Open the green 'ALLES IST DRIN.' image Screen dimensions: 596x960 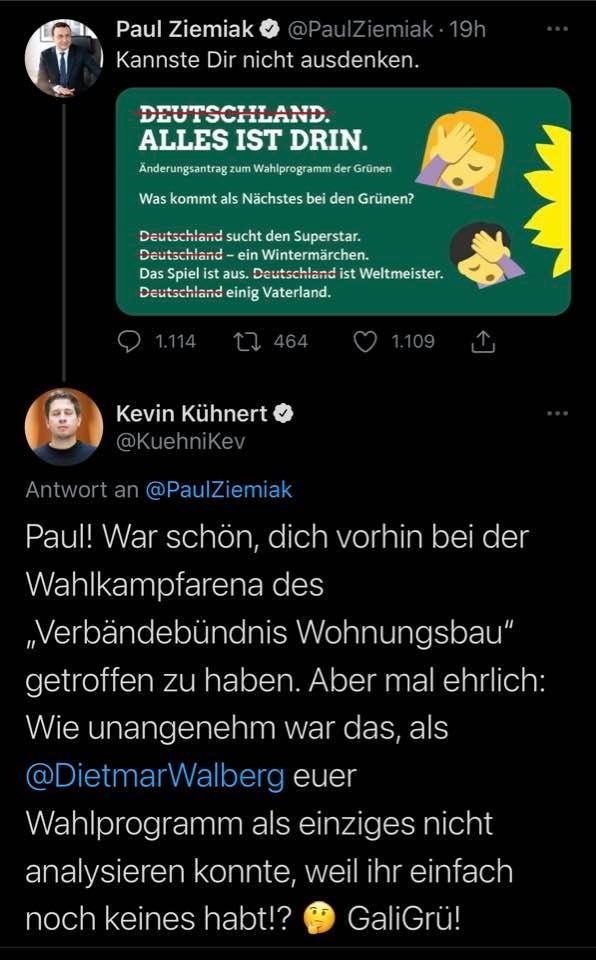point(343,201)
